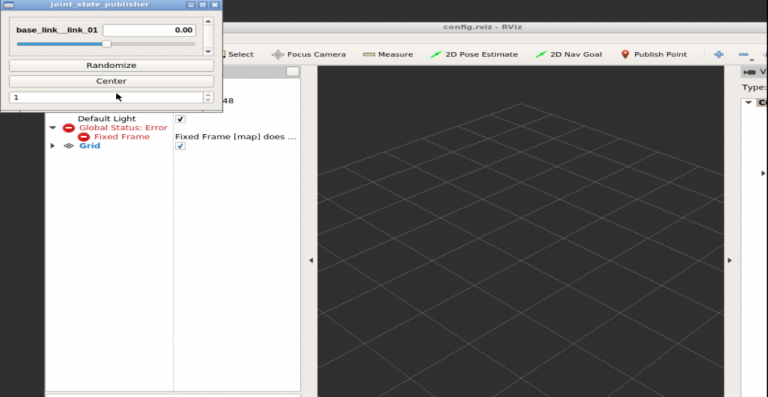Uncheck the Default Light checkbox
The image size is (768, 397).
pos(180,119)
